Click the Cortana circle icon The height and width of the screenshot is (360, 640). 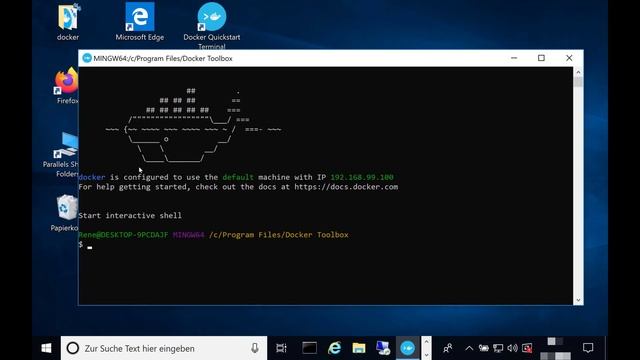73,348
